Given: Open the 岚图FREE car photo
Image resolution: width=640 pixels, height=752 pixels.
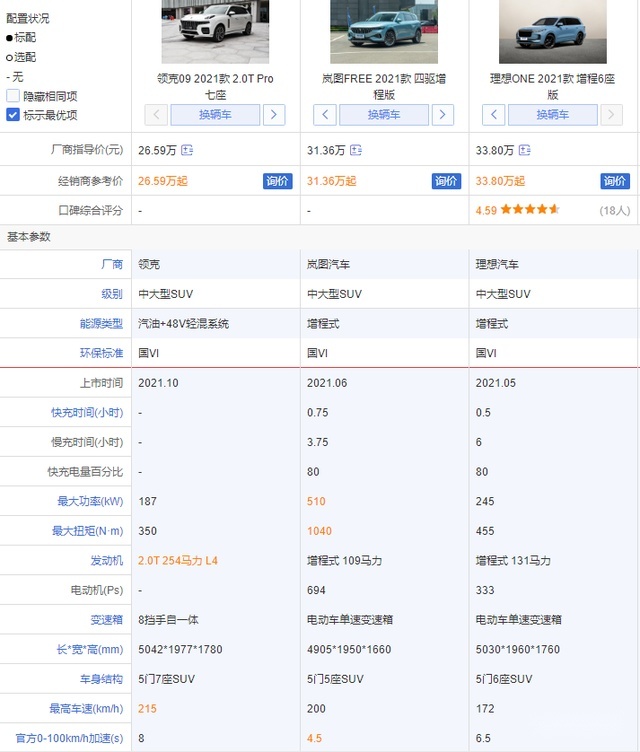Looking at the screenshot, I should pyautogui.click(x=384, y=32).
